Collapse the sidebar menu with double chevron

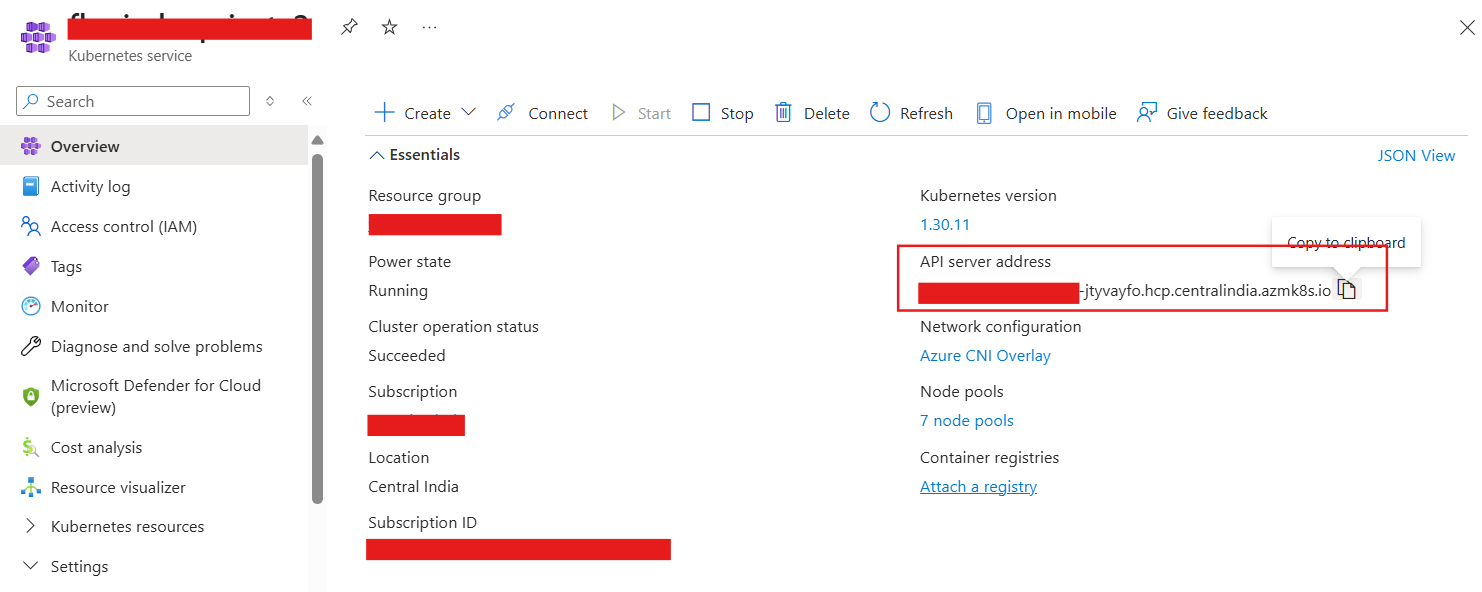tap(307, 101)
